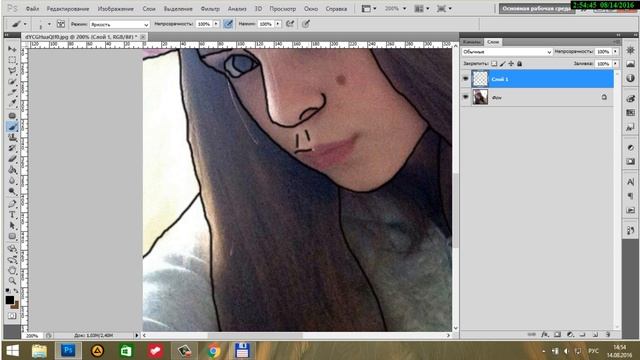
Task: Open the Файл menu
Action: tap(32, 9)
